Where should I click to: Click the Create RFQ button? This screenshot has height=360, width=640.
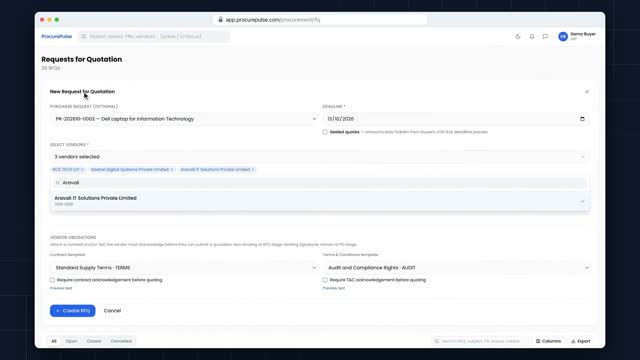[73, 311]
